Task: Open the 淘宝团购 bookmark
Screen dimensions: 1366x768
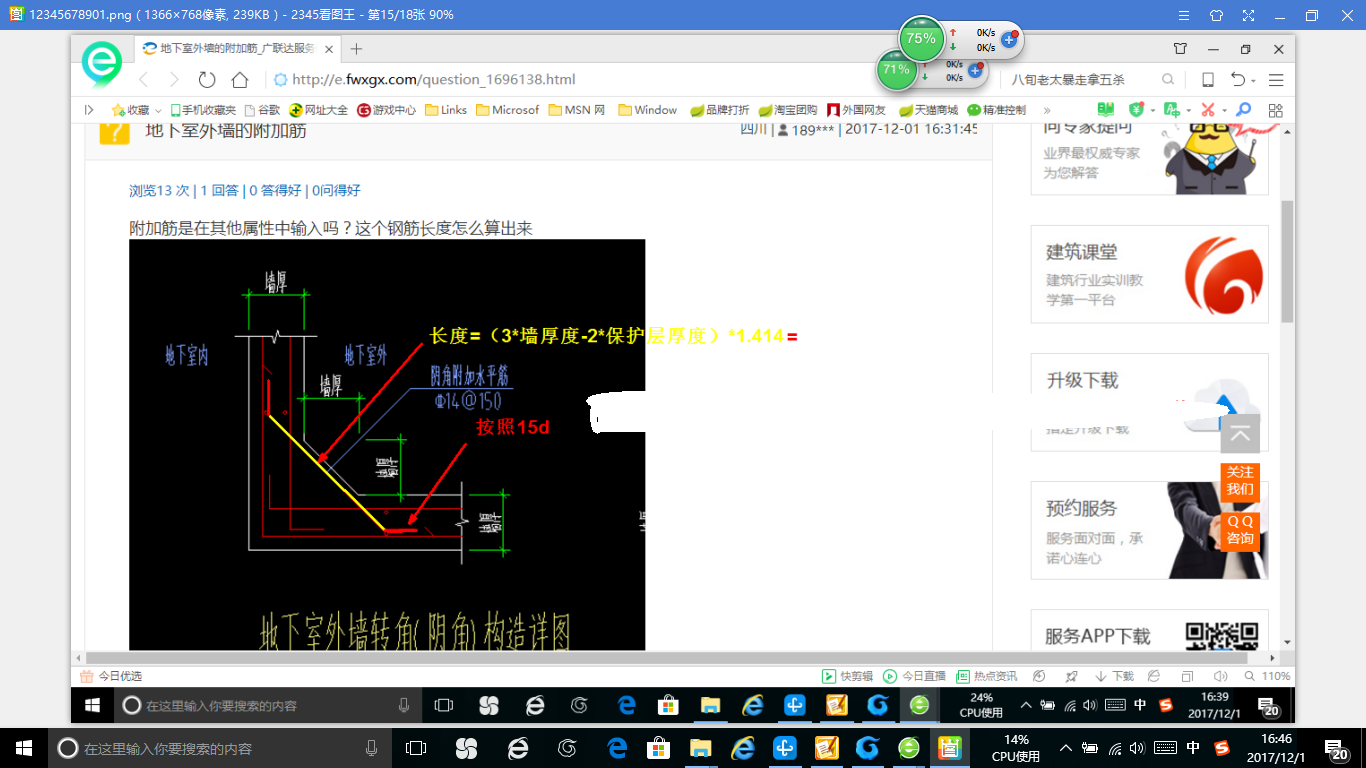Action: [x=788, y=110]
